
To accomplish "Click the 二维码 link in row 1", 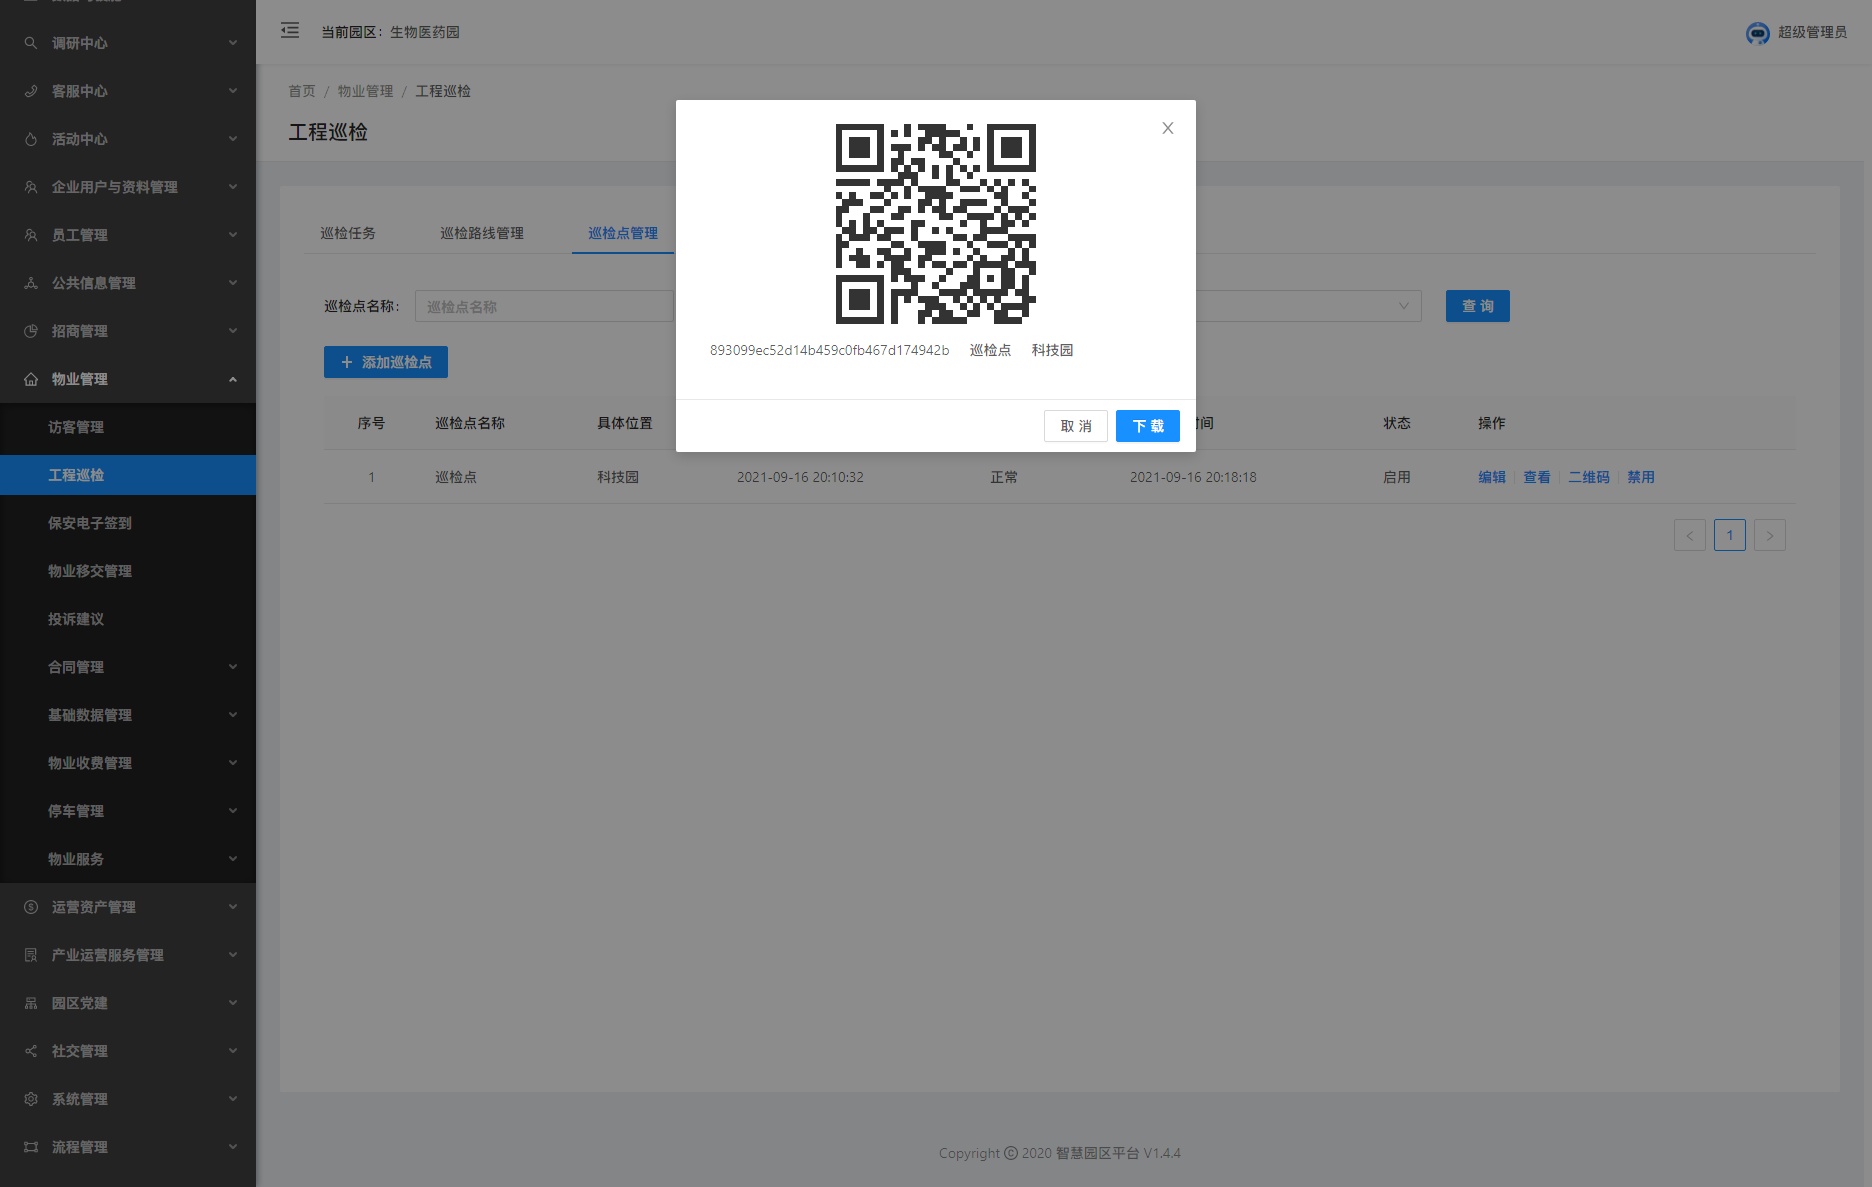I will click(1589, 477).
